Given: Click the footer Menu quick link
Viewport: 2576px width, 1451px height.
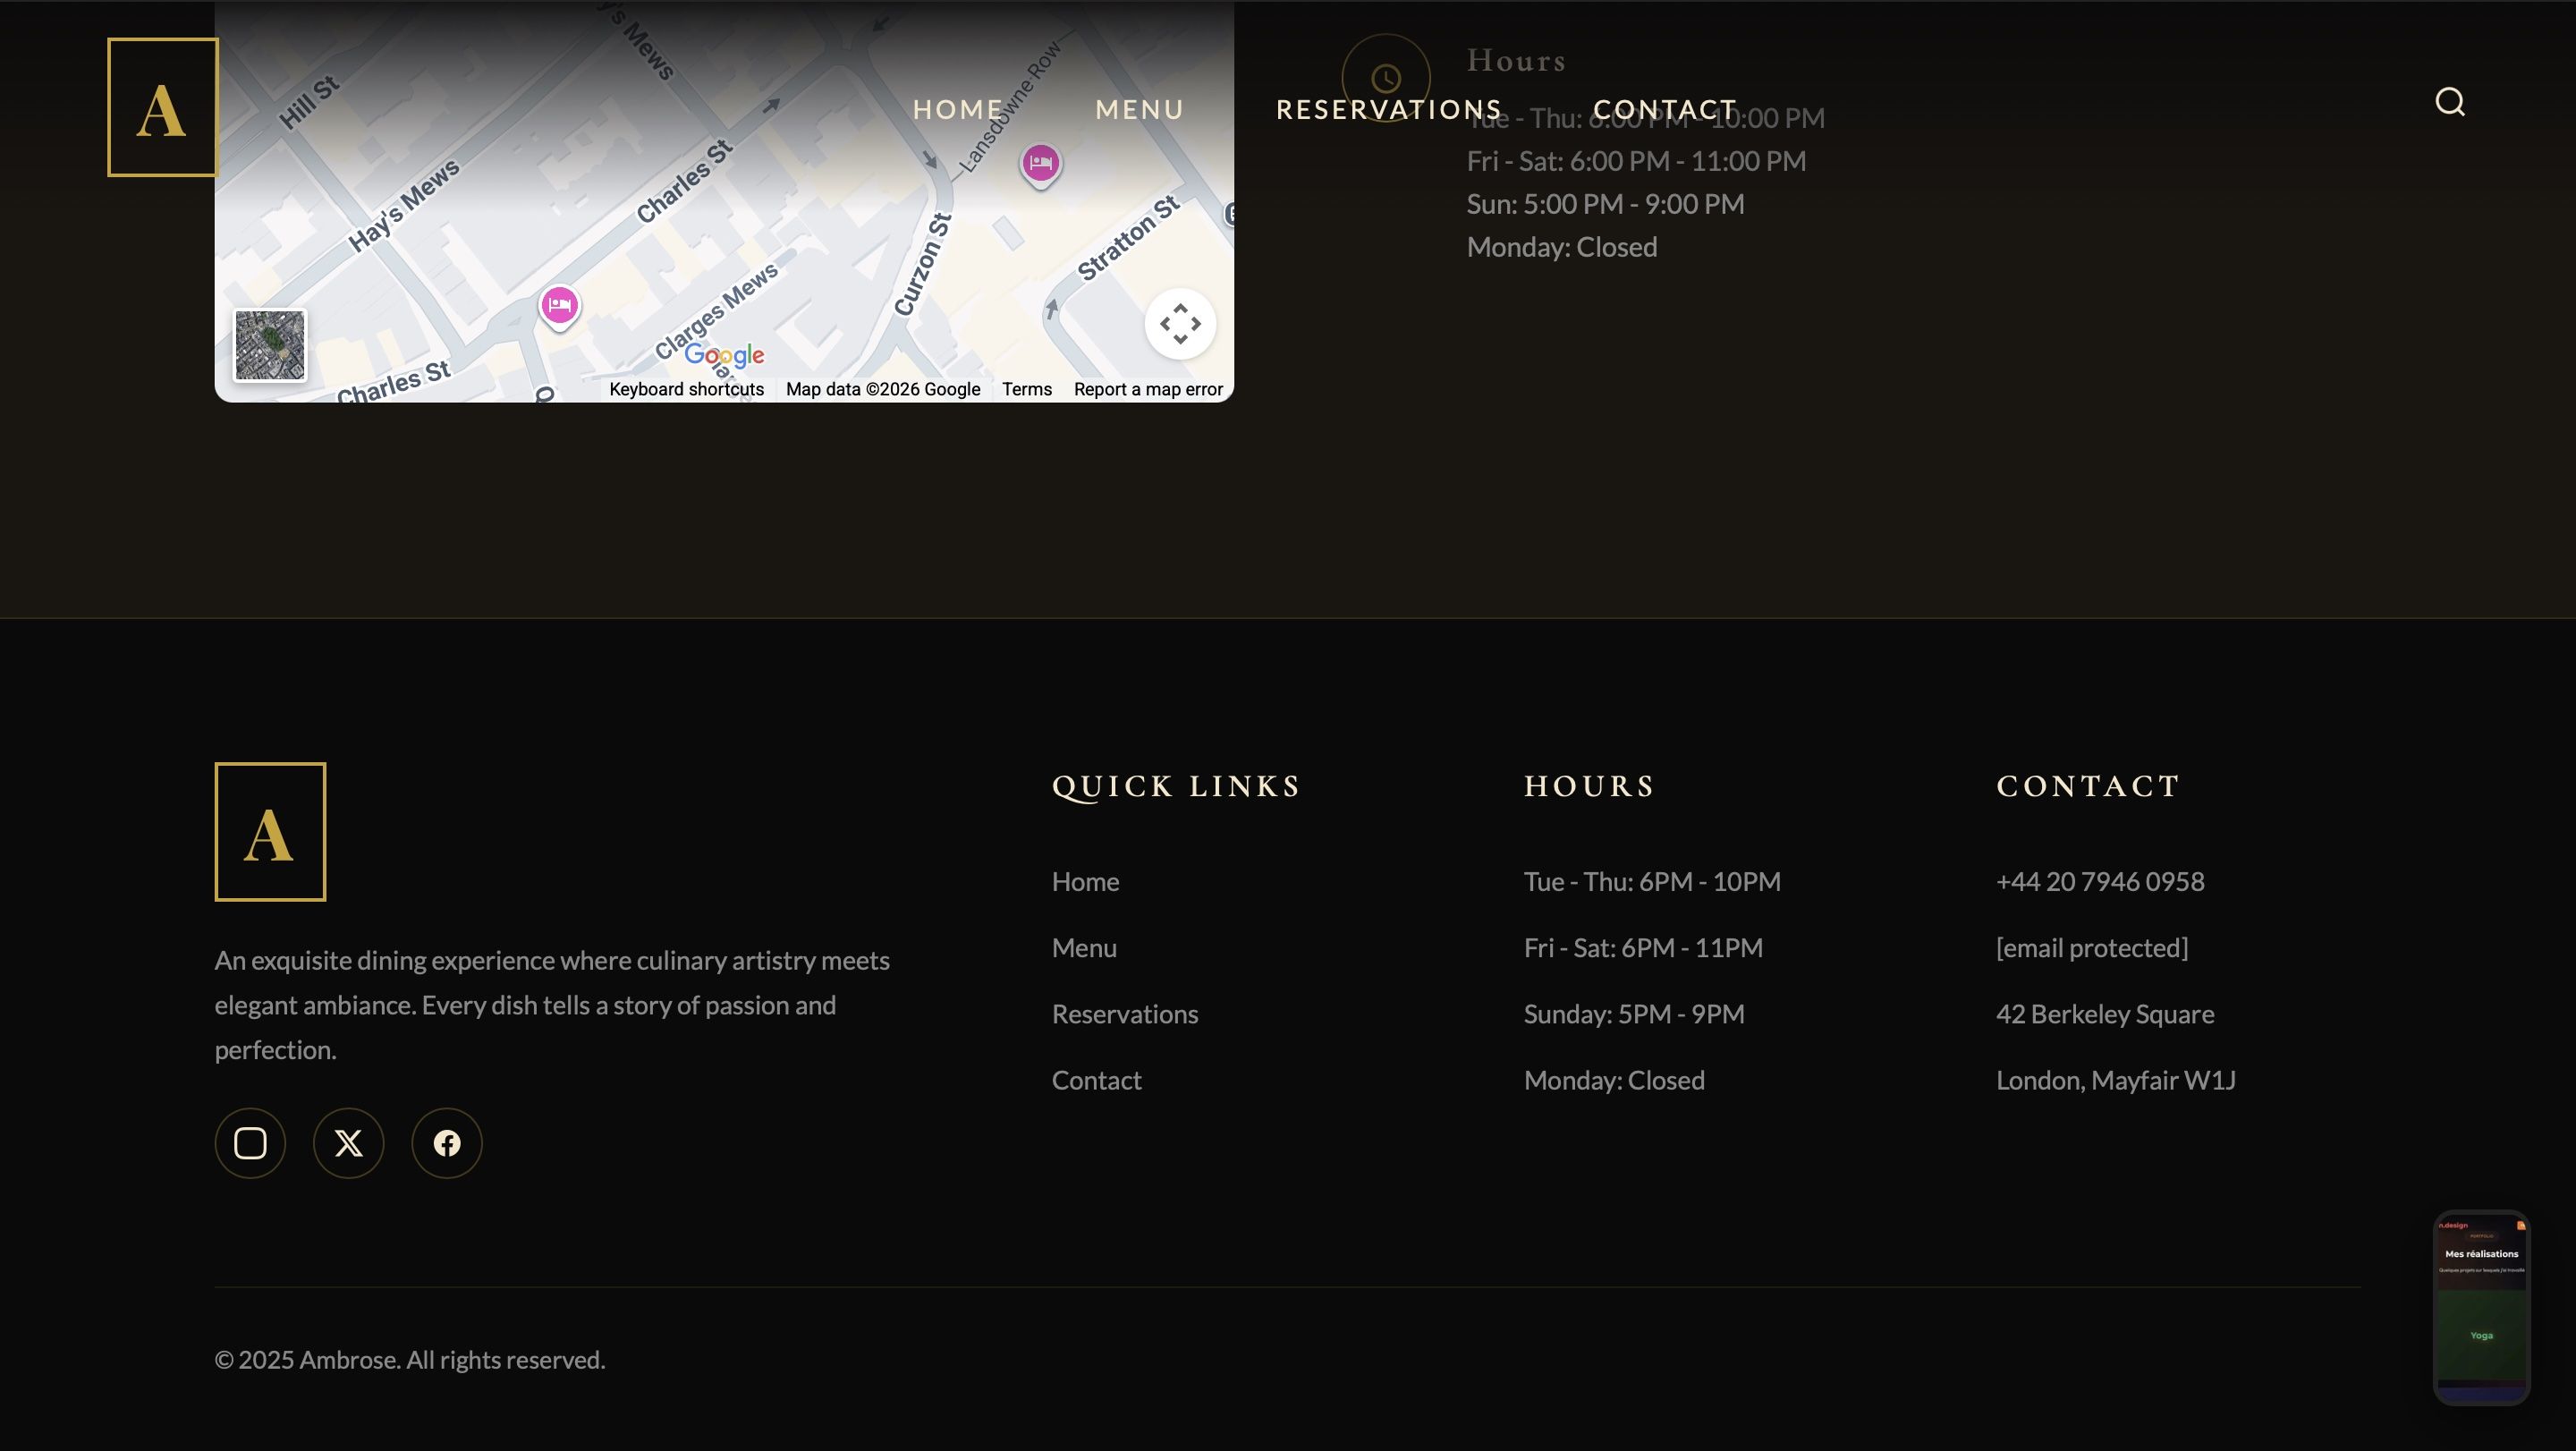Looking at the screenshot, I should tap(1084, 948).
